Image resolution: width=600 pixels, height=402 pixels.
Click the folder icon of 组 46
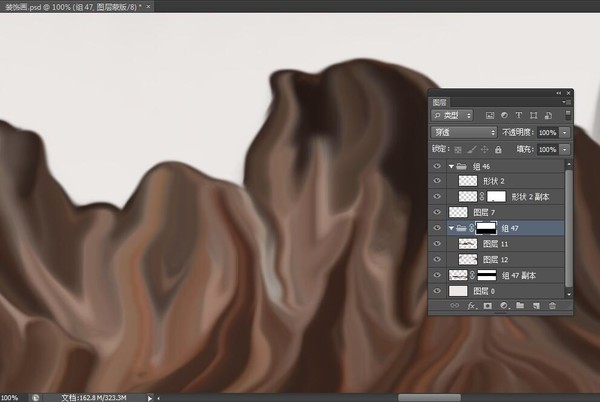point(461,166)
